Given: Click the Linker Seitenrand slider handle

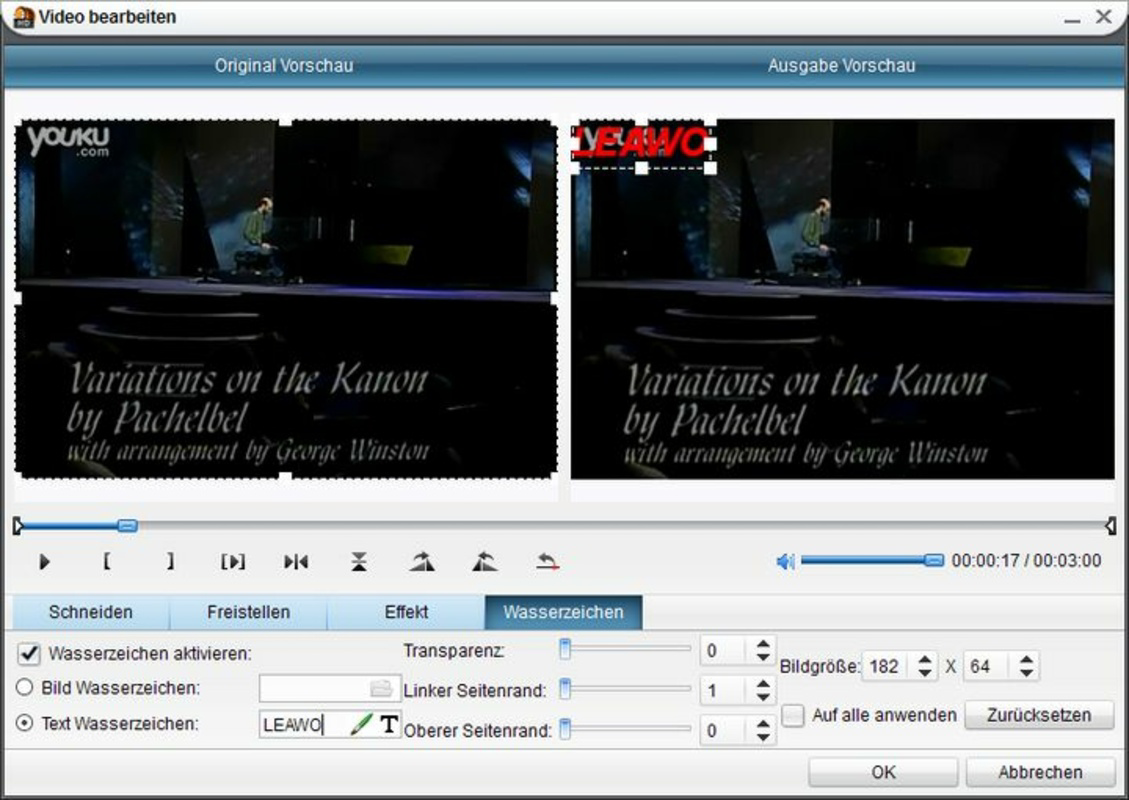Looking at the screenshot, I should tap(565, 689).
